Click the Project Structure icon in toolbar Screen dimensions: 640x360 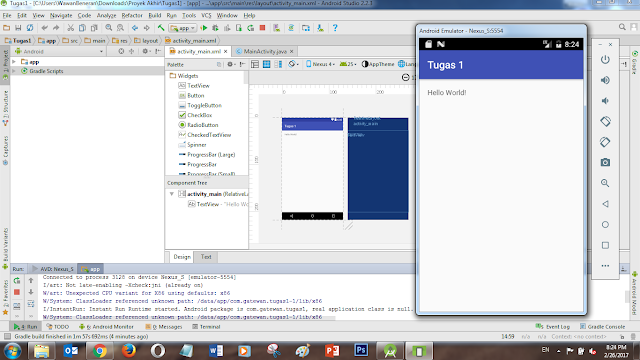[x=306, y=28]
